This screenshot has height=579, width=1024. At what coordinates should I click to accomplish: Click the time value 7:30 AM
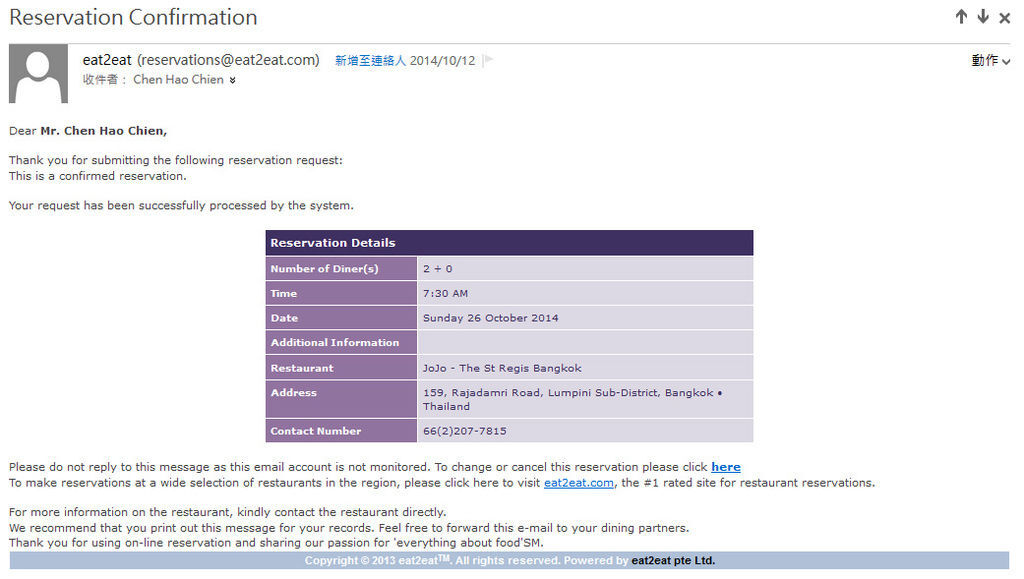coord(445,293)
